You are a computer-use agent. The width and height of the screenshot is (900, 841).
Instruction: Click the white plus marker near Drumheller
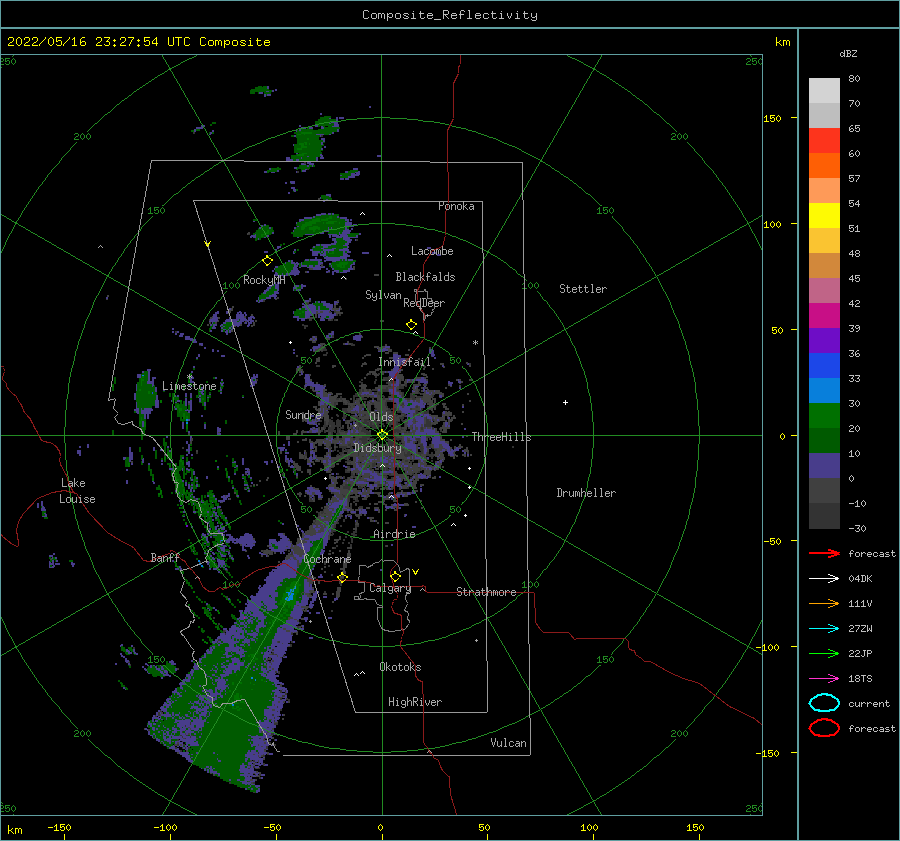tap(565, 402)
